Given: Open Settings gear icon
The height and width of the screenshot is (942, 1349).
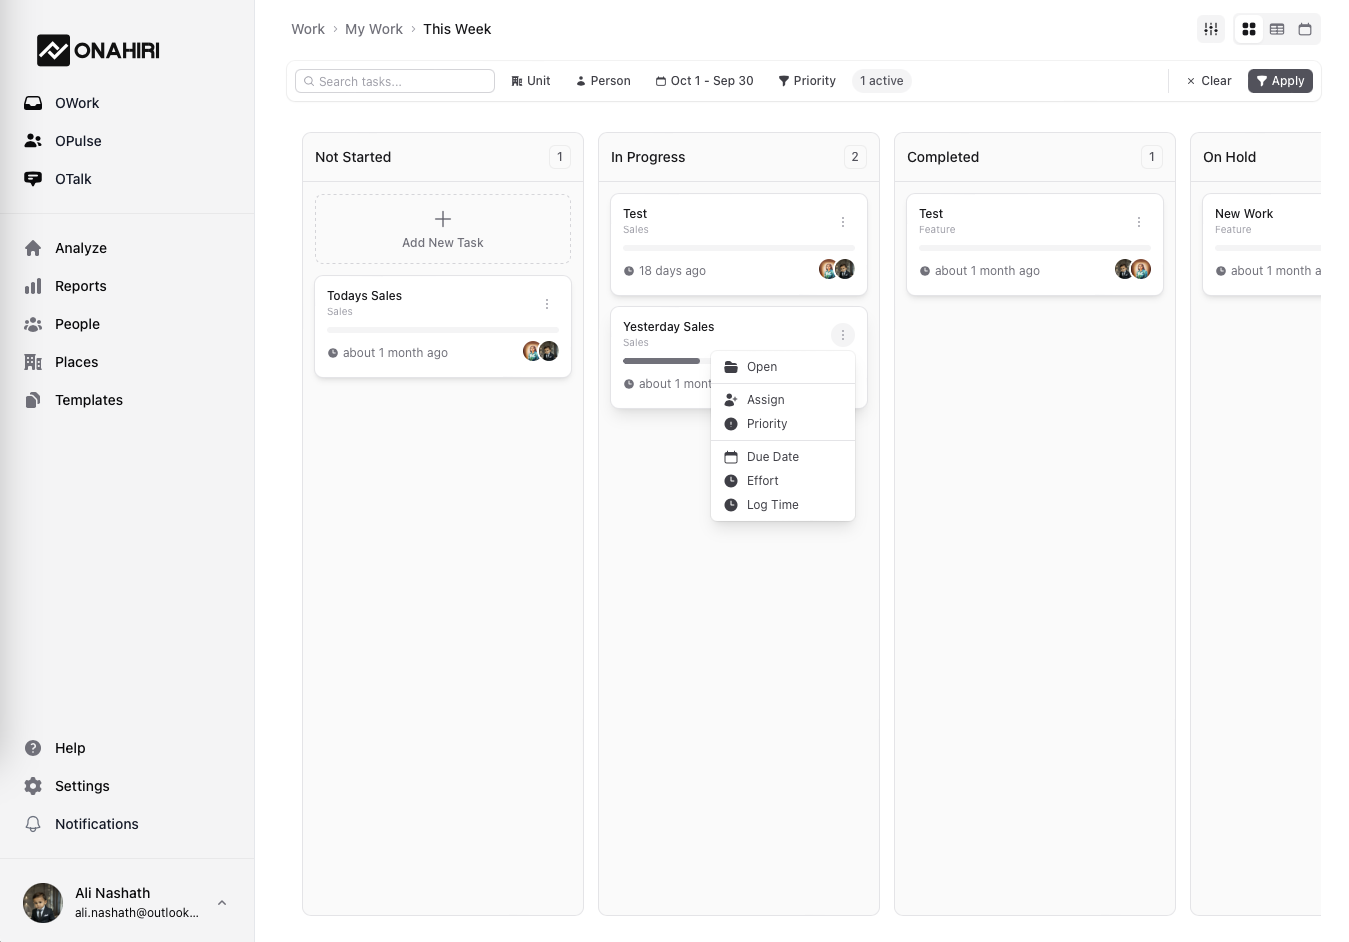Looking at the screenshot, I should point(33,786).
